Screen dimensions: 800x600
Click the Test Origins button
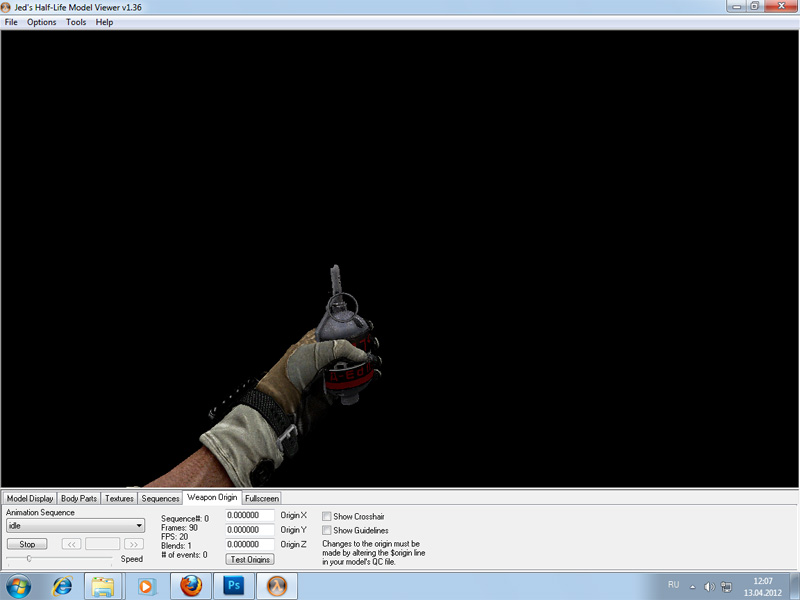tap(250, 559)
